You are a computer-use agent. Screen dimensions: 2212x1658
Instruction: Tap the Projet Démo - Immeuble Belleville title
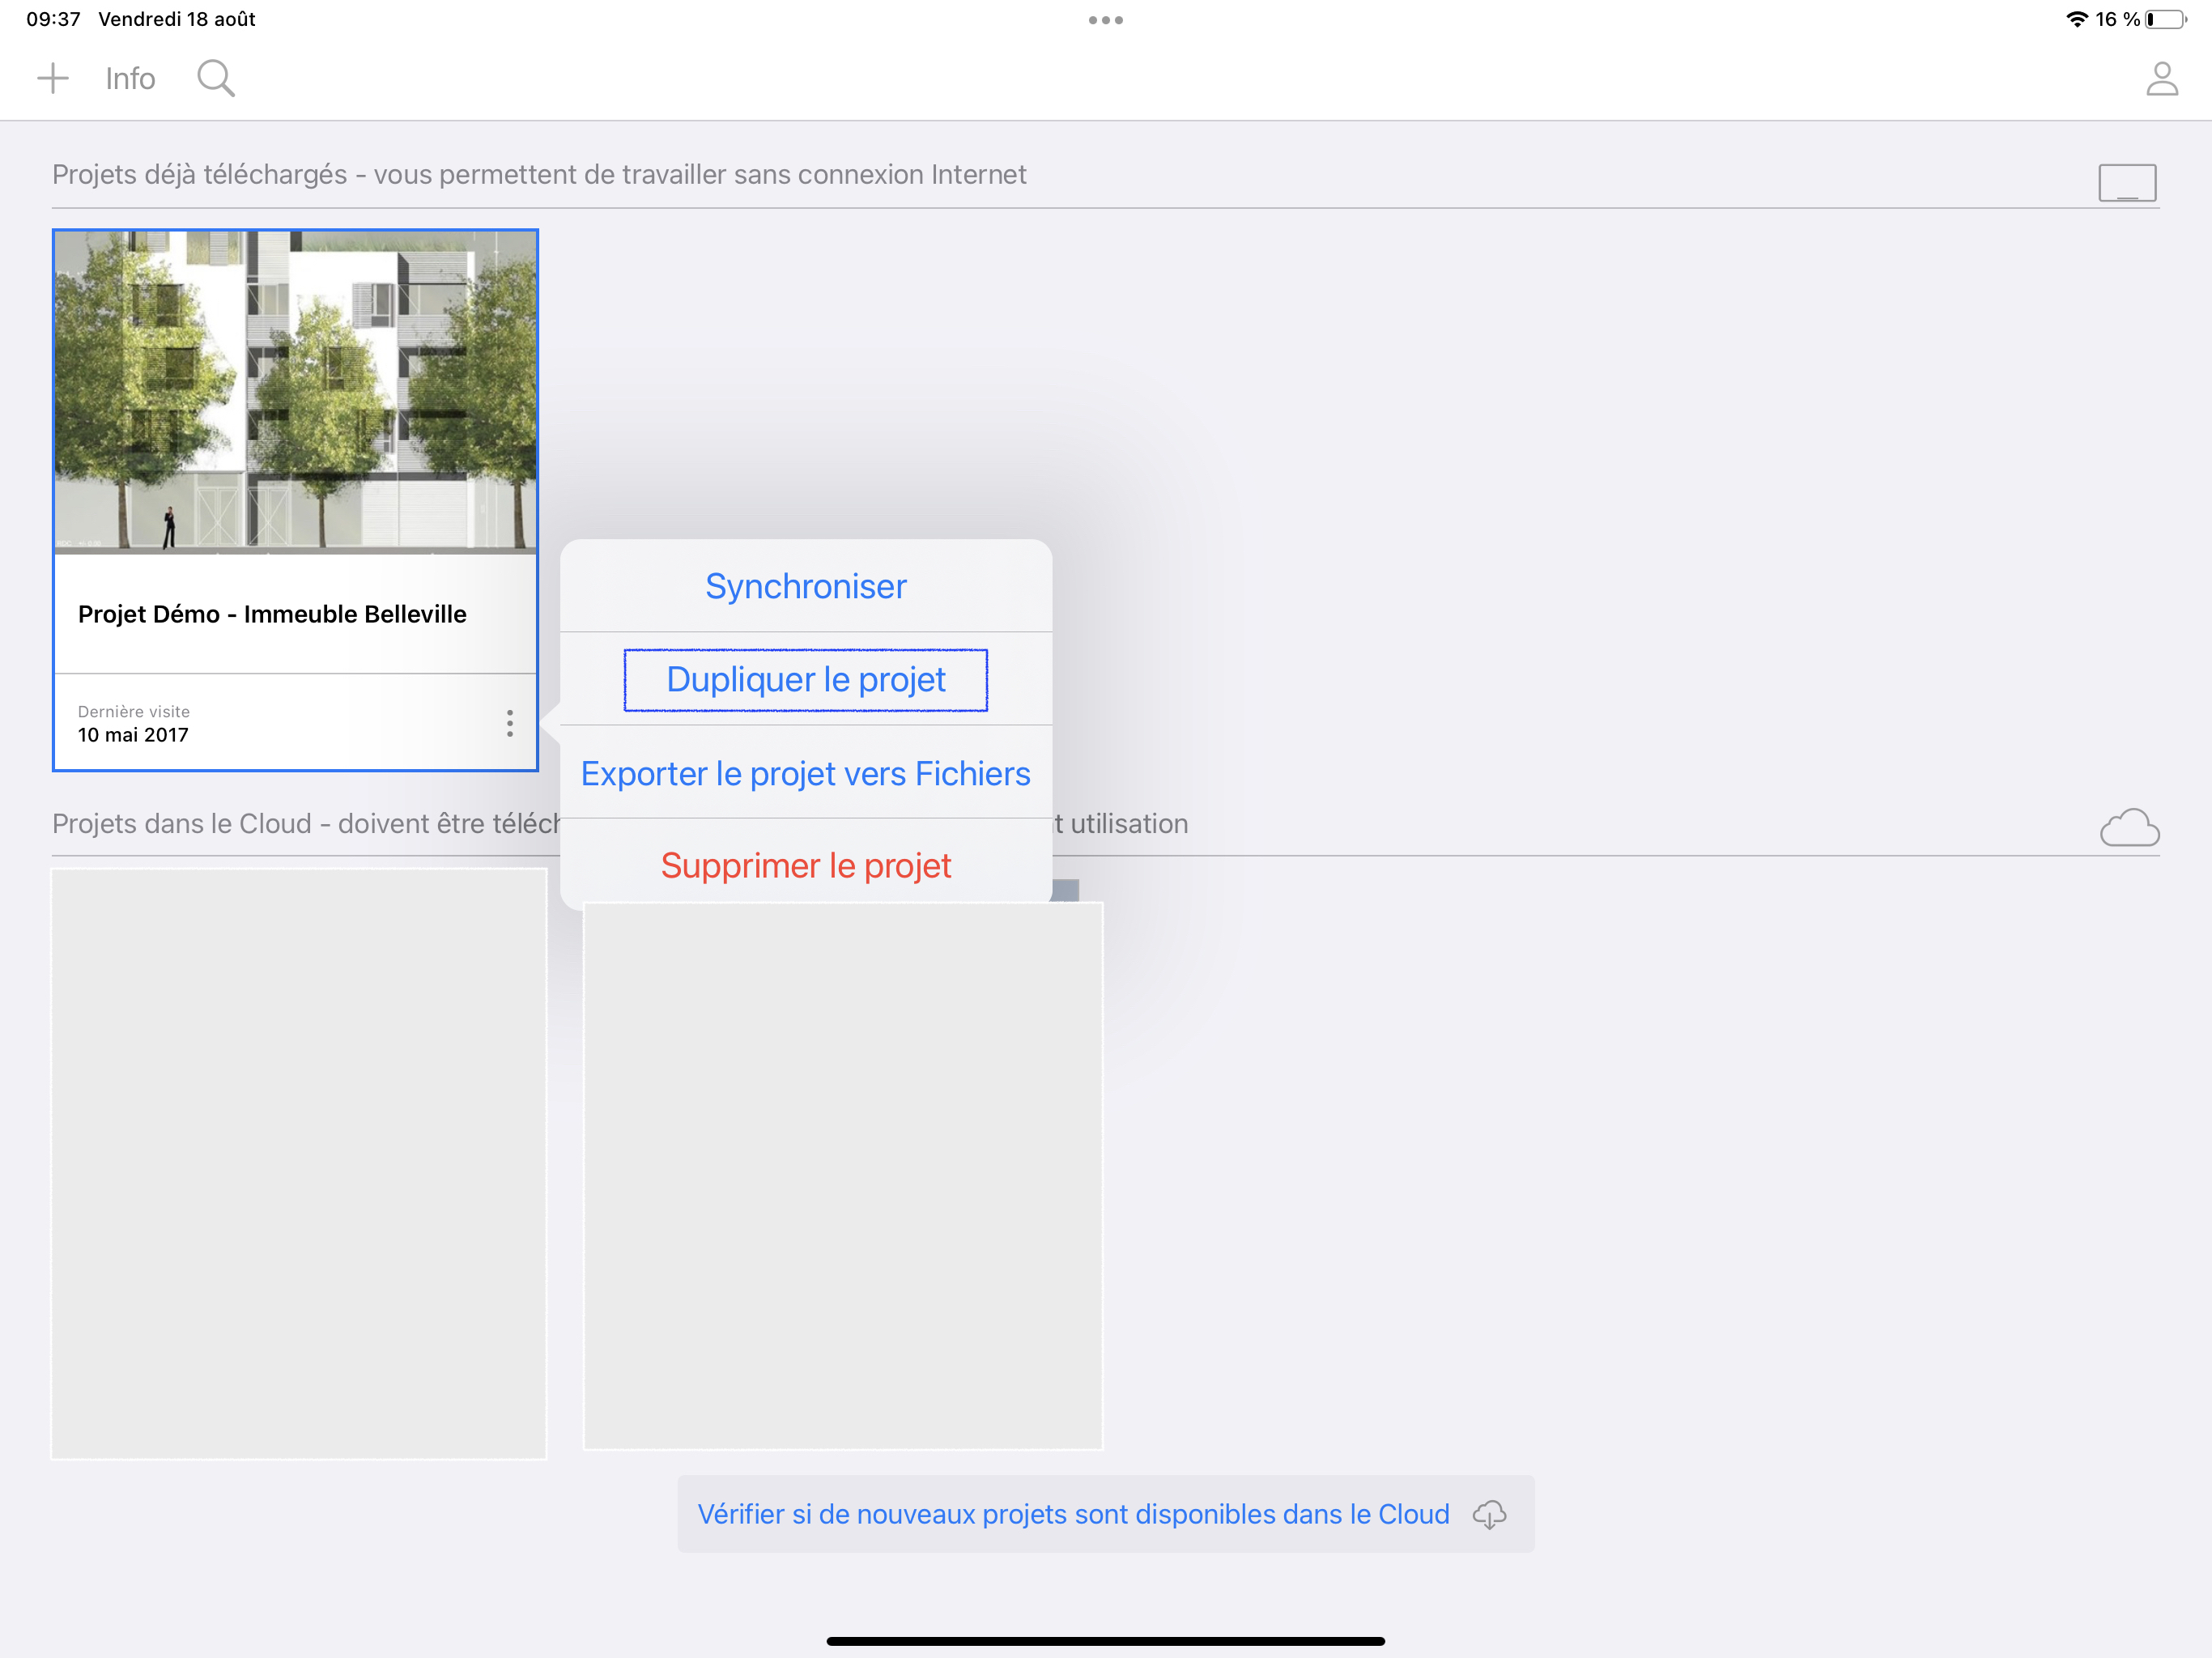coord(272,614)
